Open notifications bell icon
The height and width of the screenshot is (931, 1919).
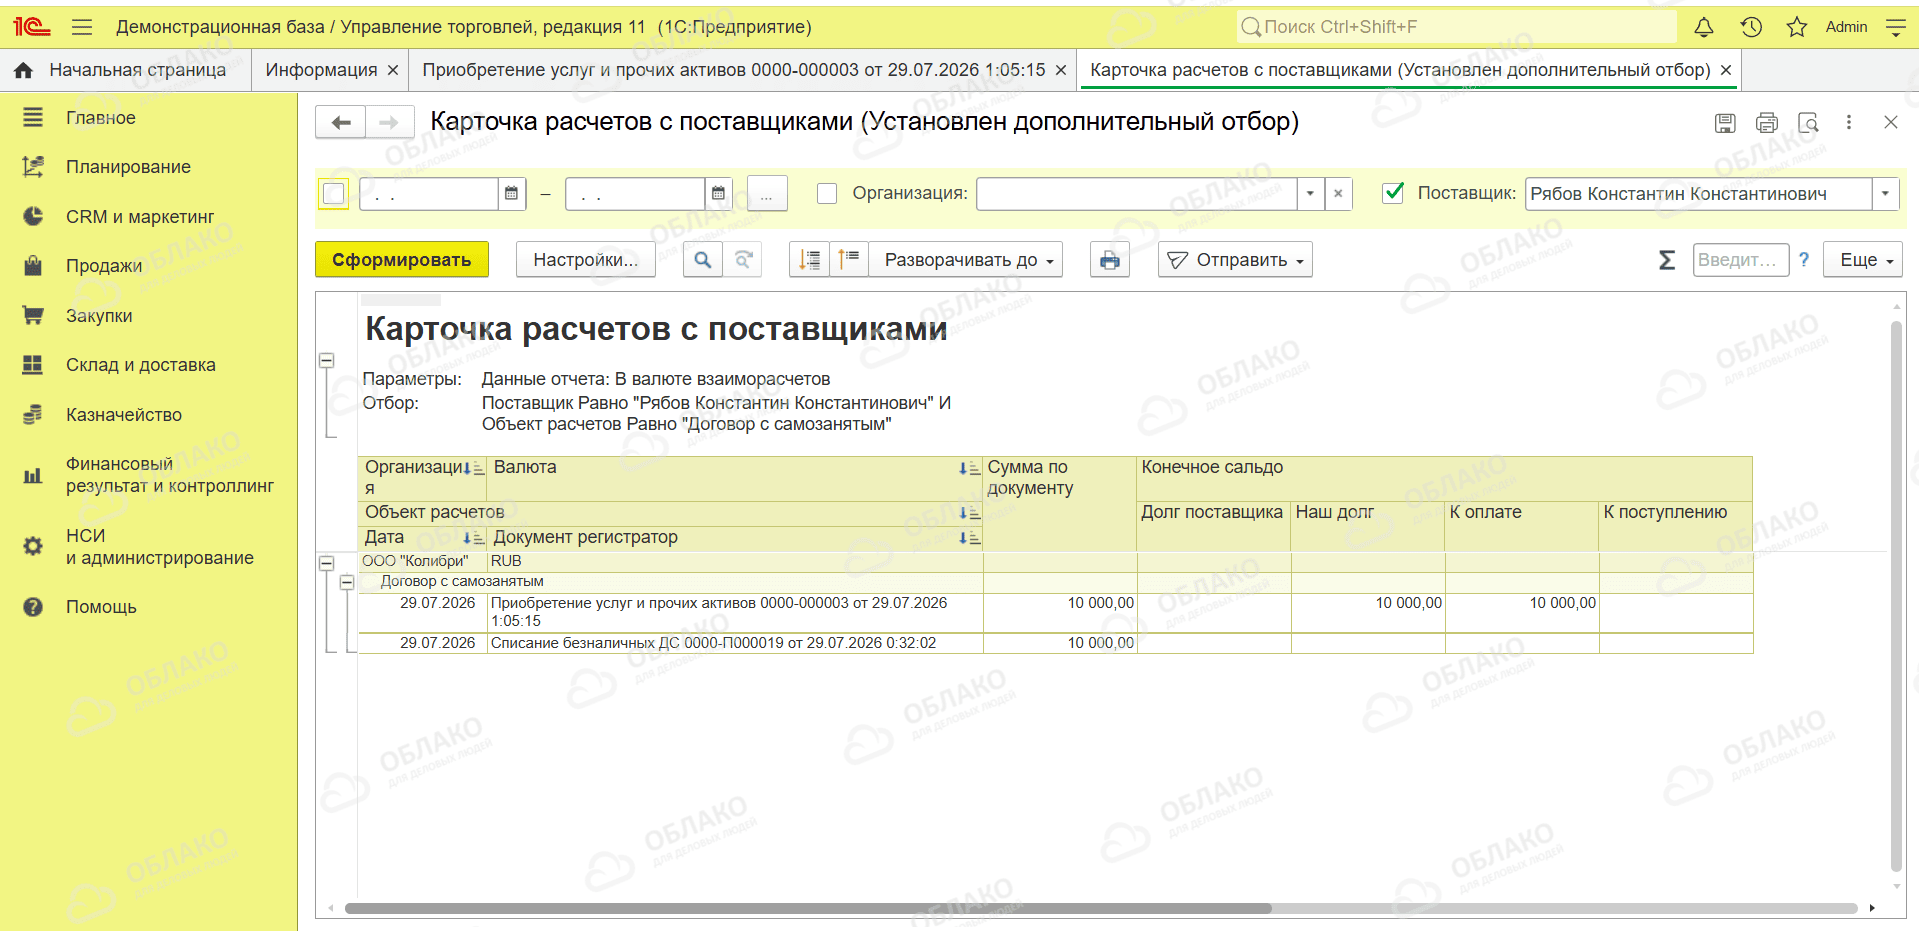point(1704,27)
